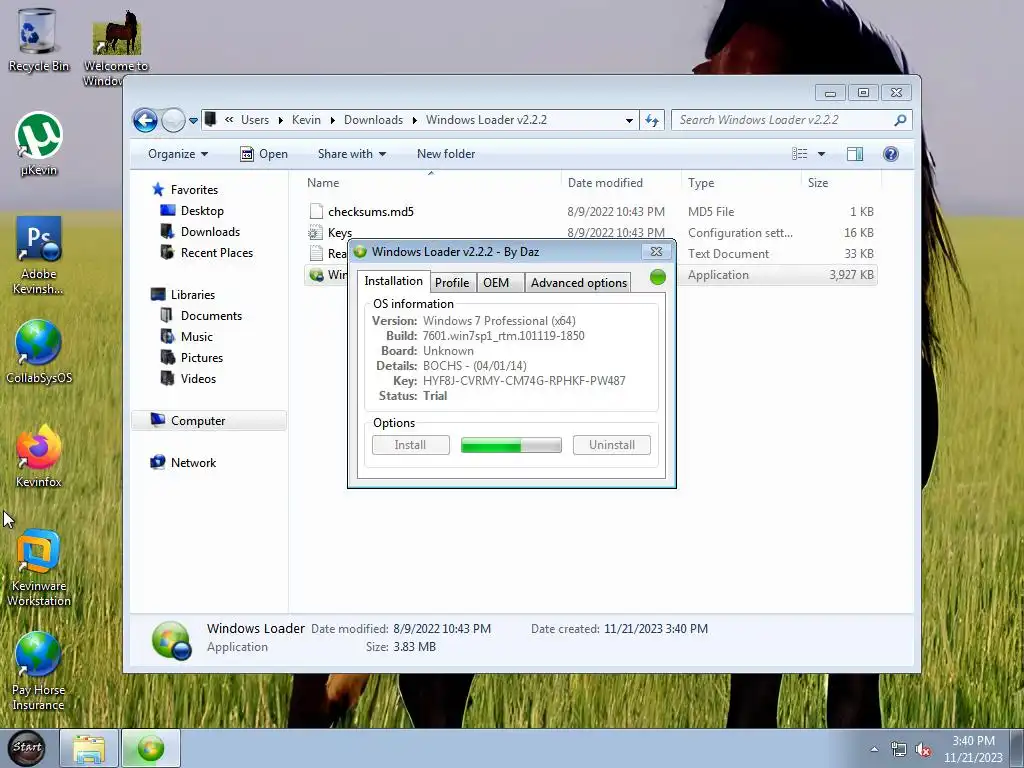Sort by Type column header
Screen dimensions: 1024x768
point(741,183)
